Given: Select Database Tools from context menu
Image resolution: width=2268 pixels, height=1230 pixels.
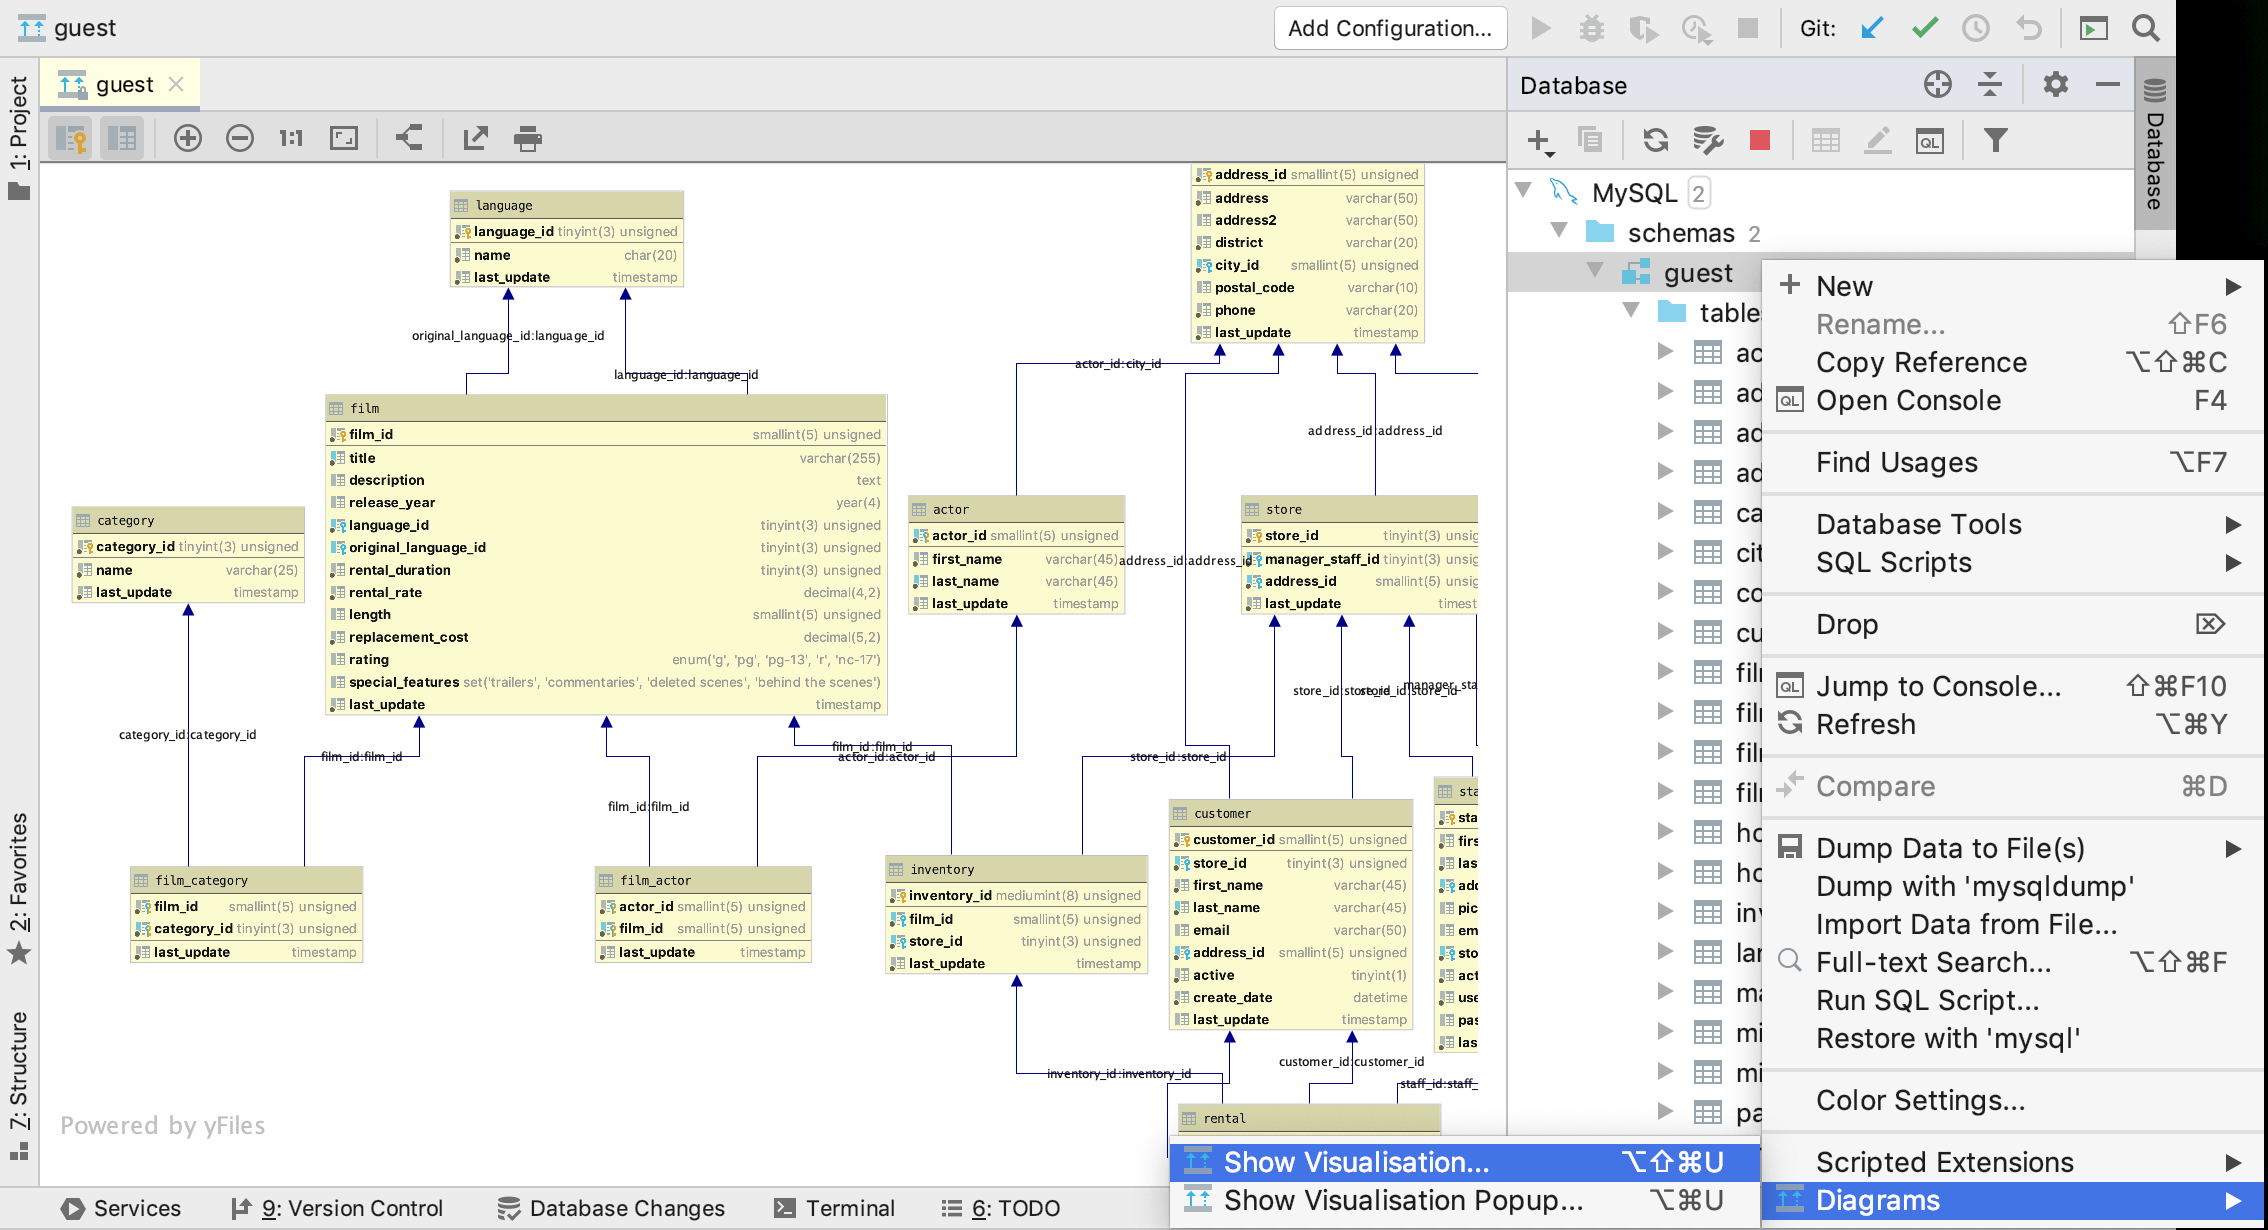Looking at the screenshot, I should (1918, 524).
